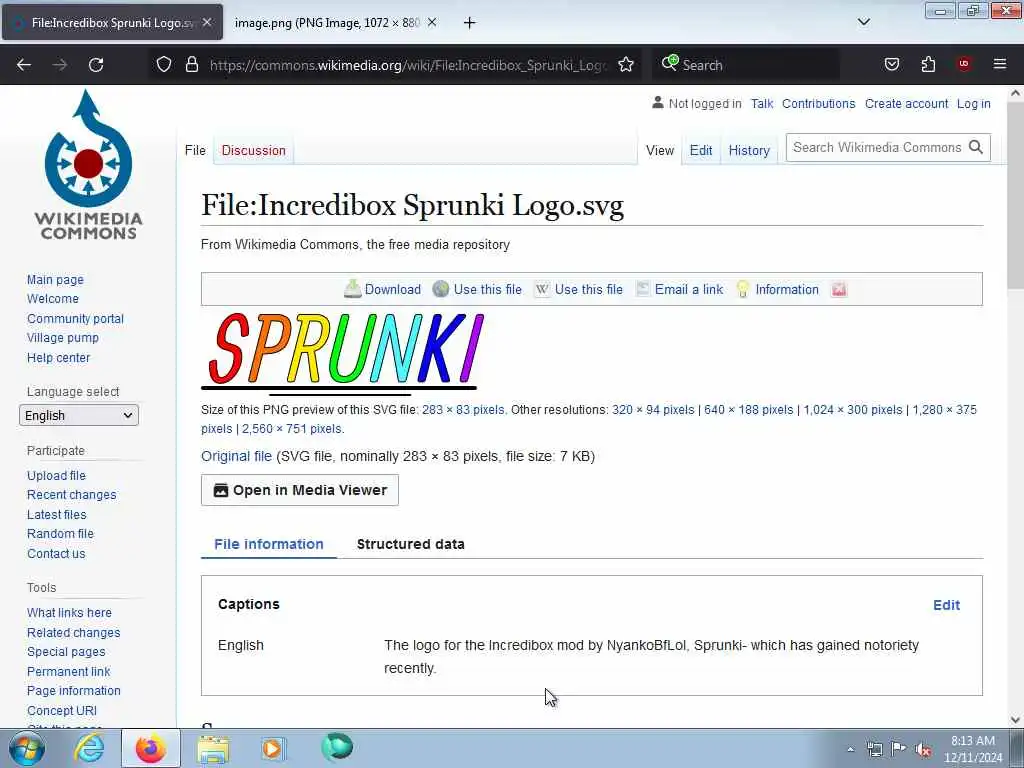
Task: Open Permanent link in Tools
Action: point(69,671)
